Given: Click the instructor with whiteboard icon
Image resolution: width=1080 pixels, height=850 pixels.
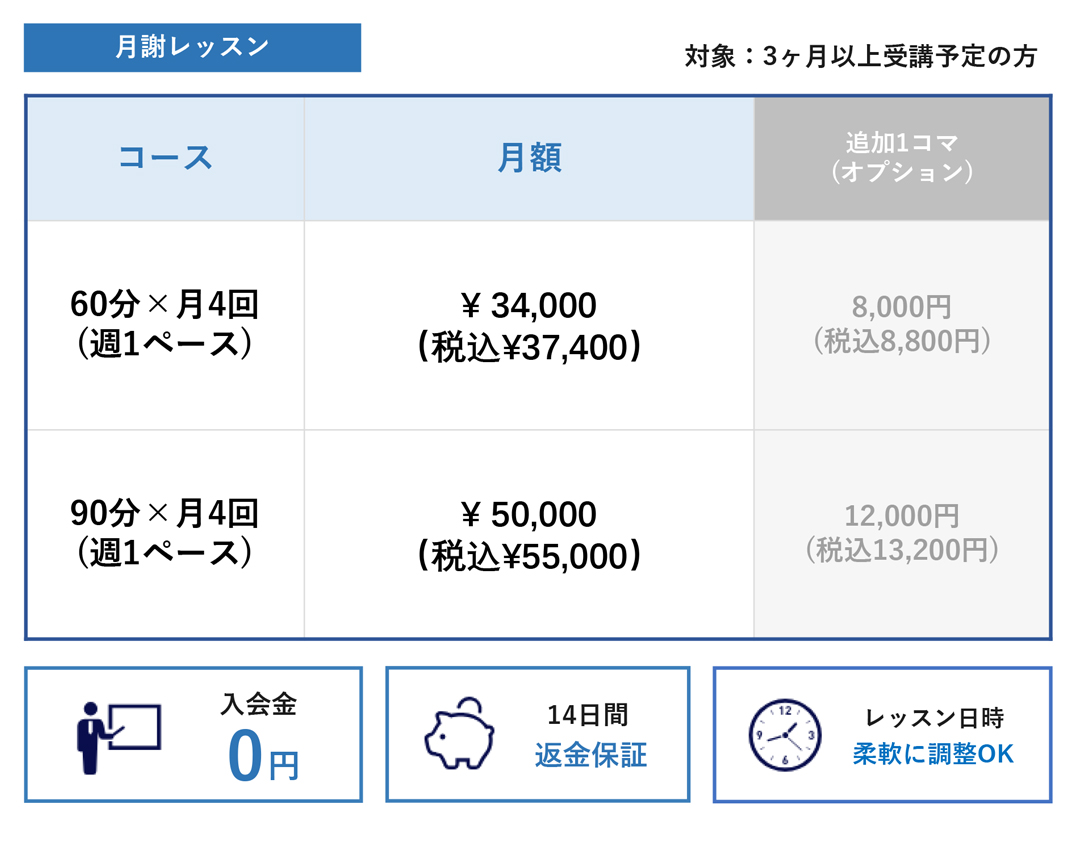Looking at the screenshot, I should click(118, 737).
